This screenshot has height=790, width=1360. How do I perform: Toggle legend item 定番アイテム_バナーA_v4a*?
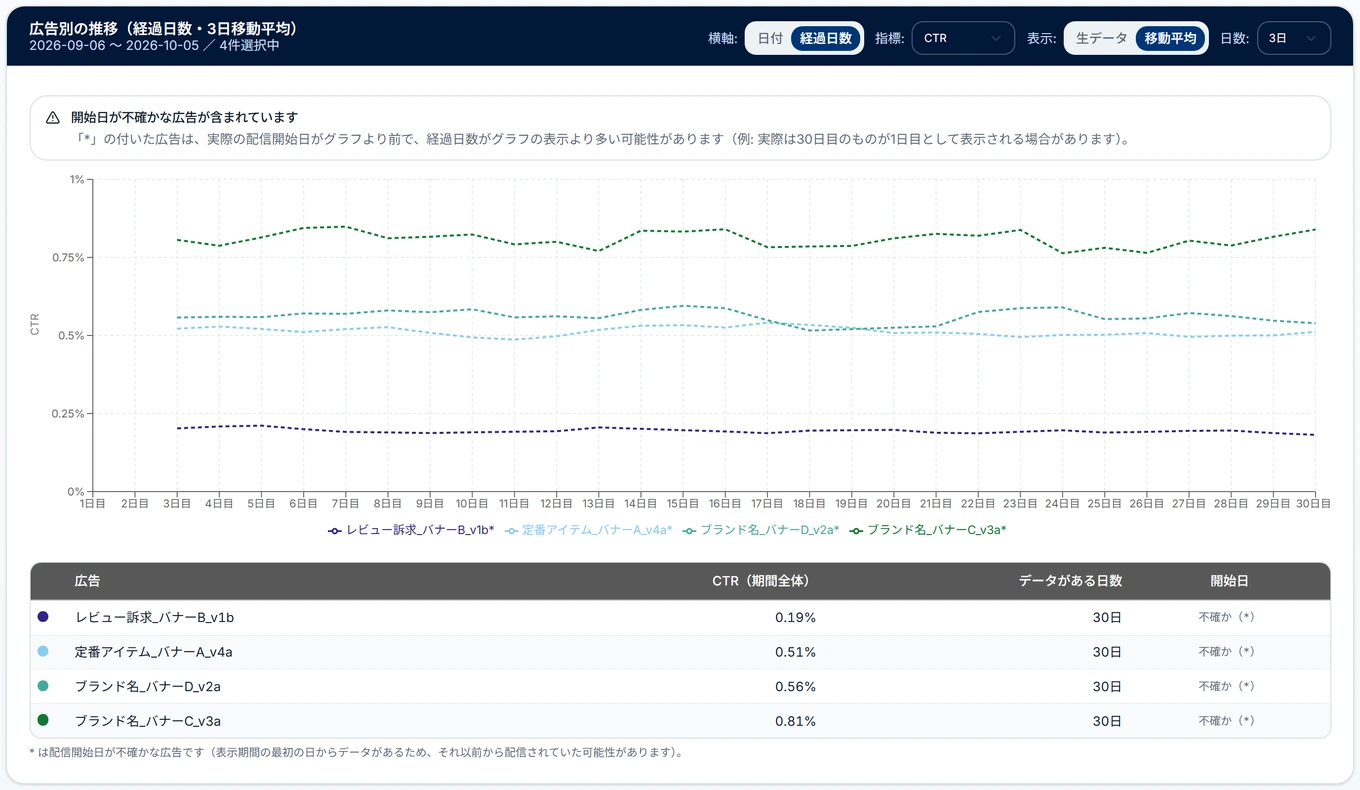589,530
